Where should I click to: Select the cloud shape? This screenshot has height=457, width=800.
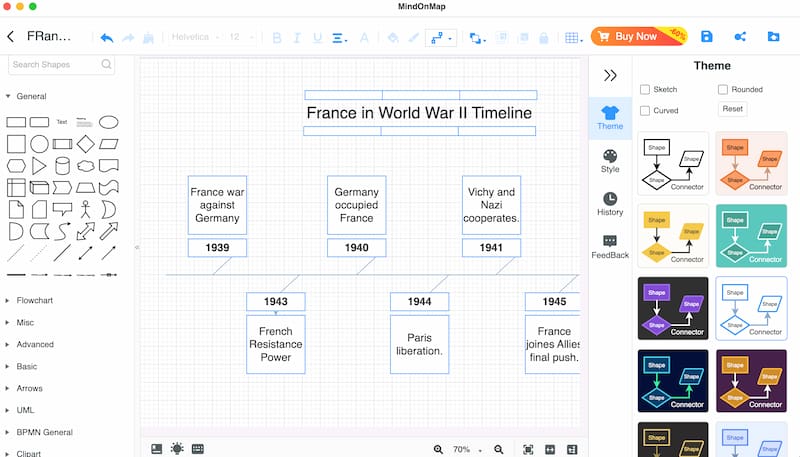coord(86,166)
